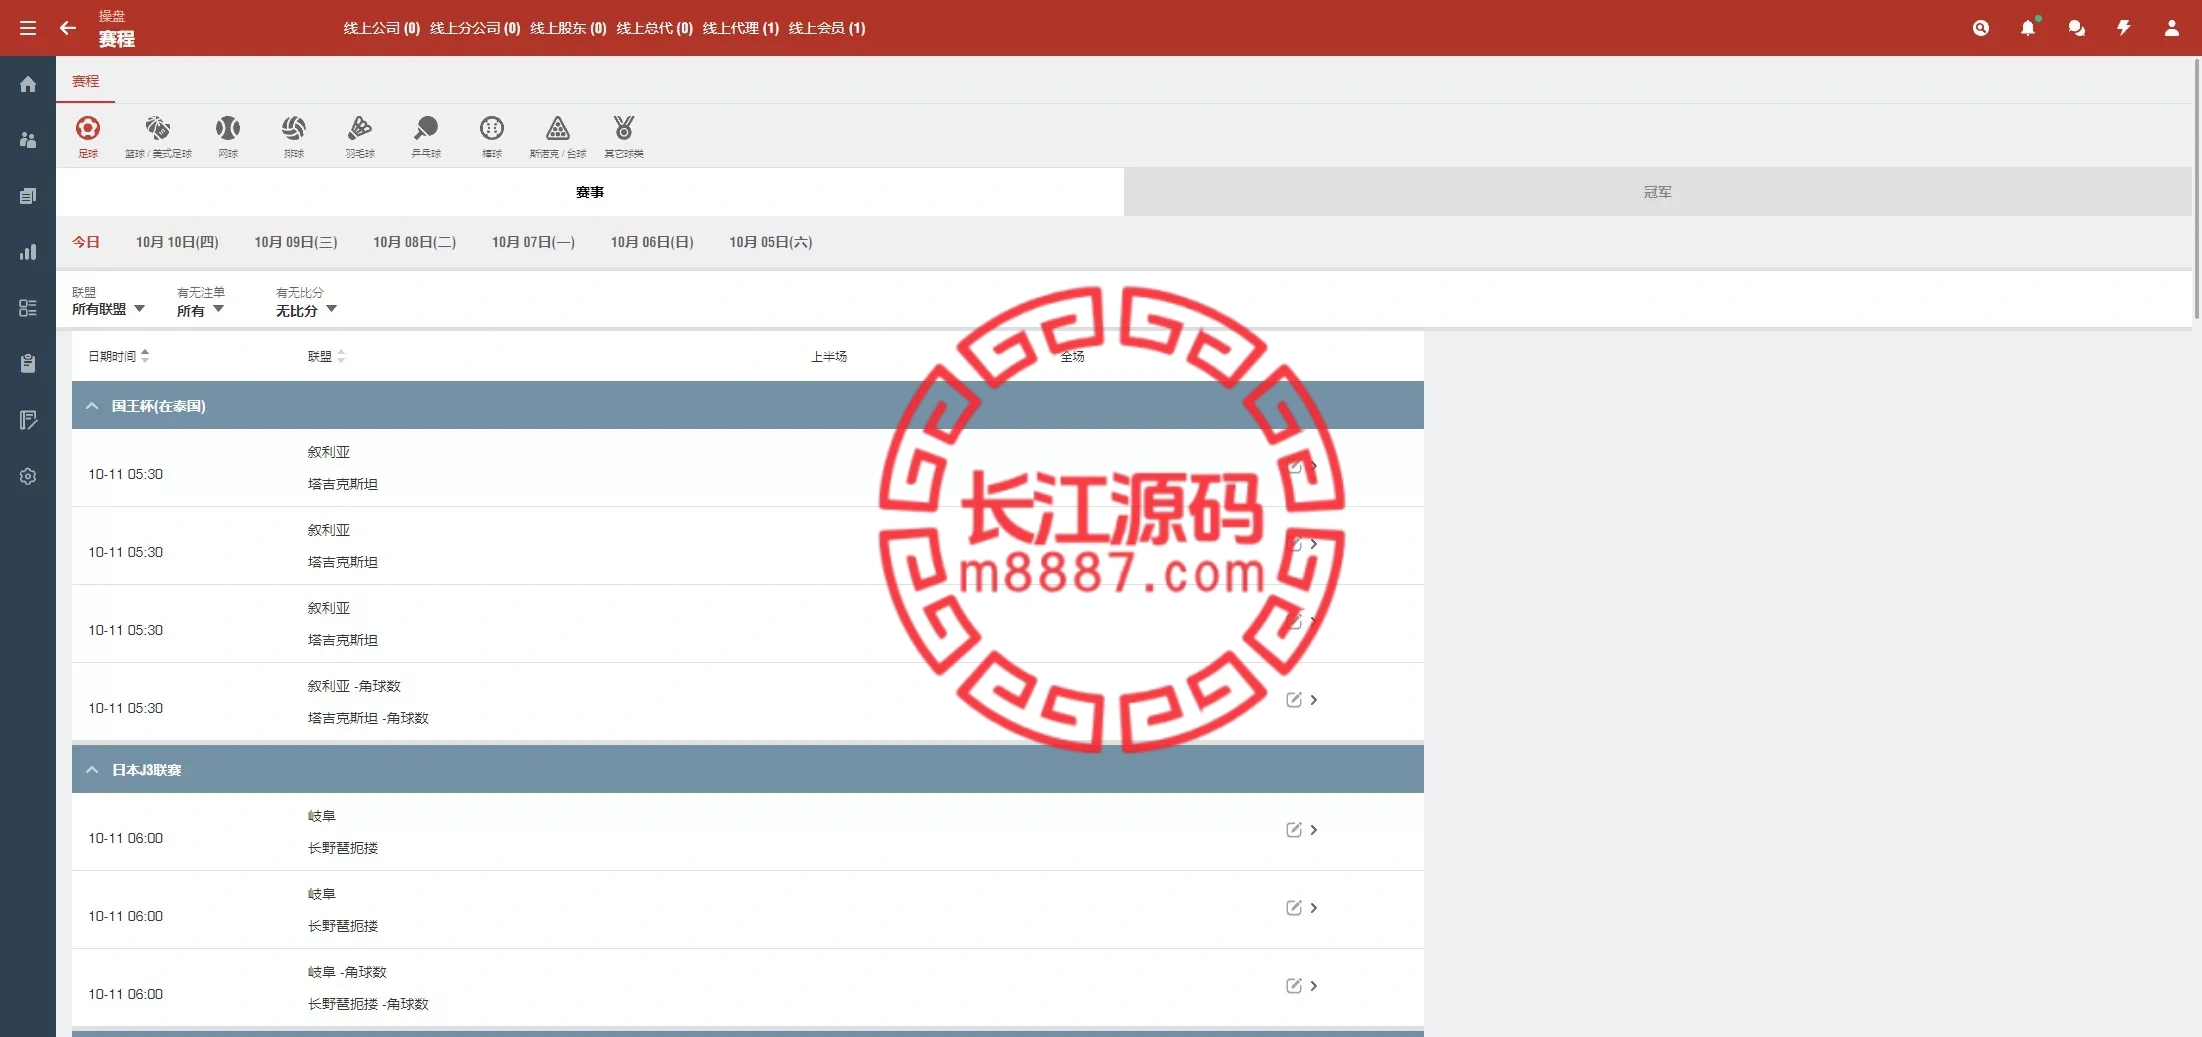Select the 10月 09日(三) date tab
The height and width of the screenshot is (1037, 2202).
(x=296, y=242)
